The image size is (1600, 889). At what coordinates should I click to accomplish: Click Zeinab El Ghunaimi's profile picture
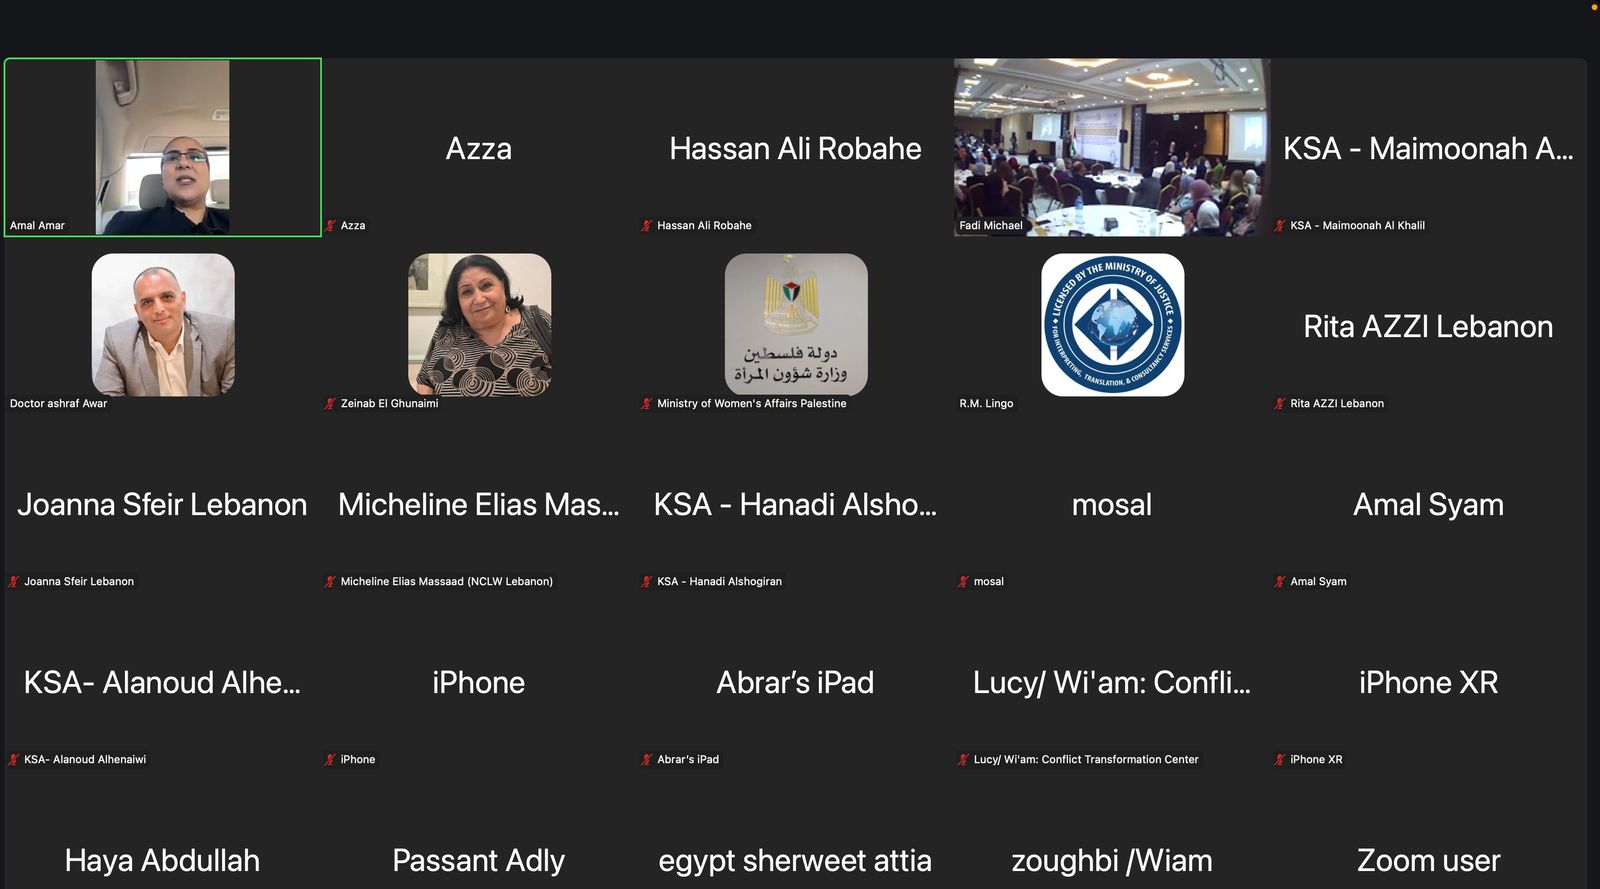pos(479,325)
